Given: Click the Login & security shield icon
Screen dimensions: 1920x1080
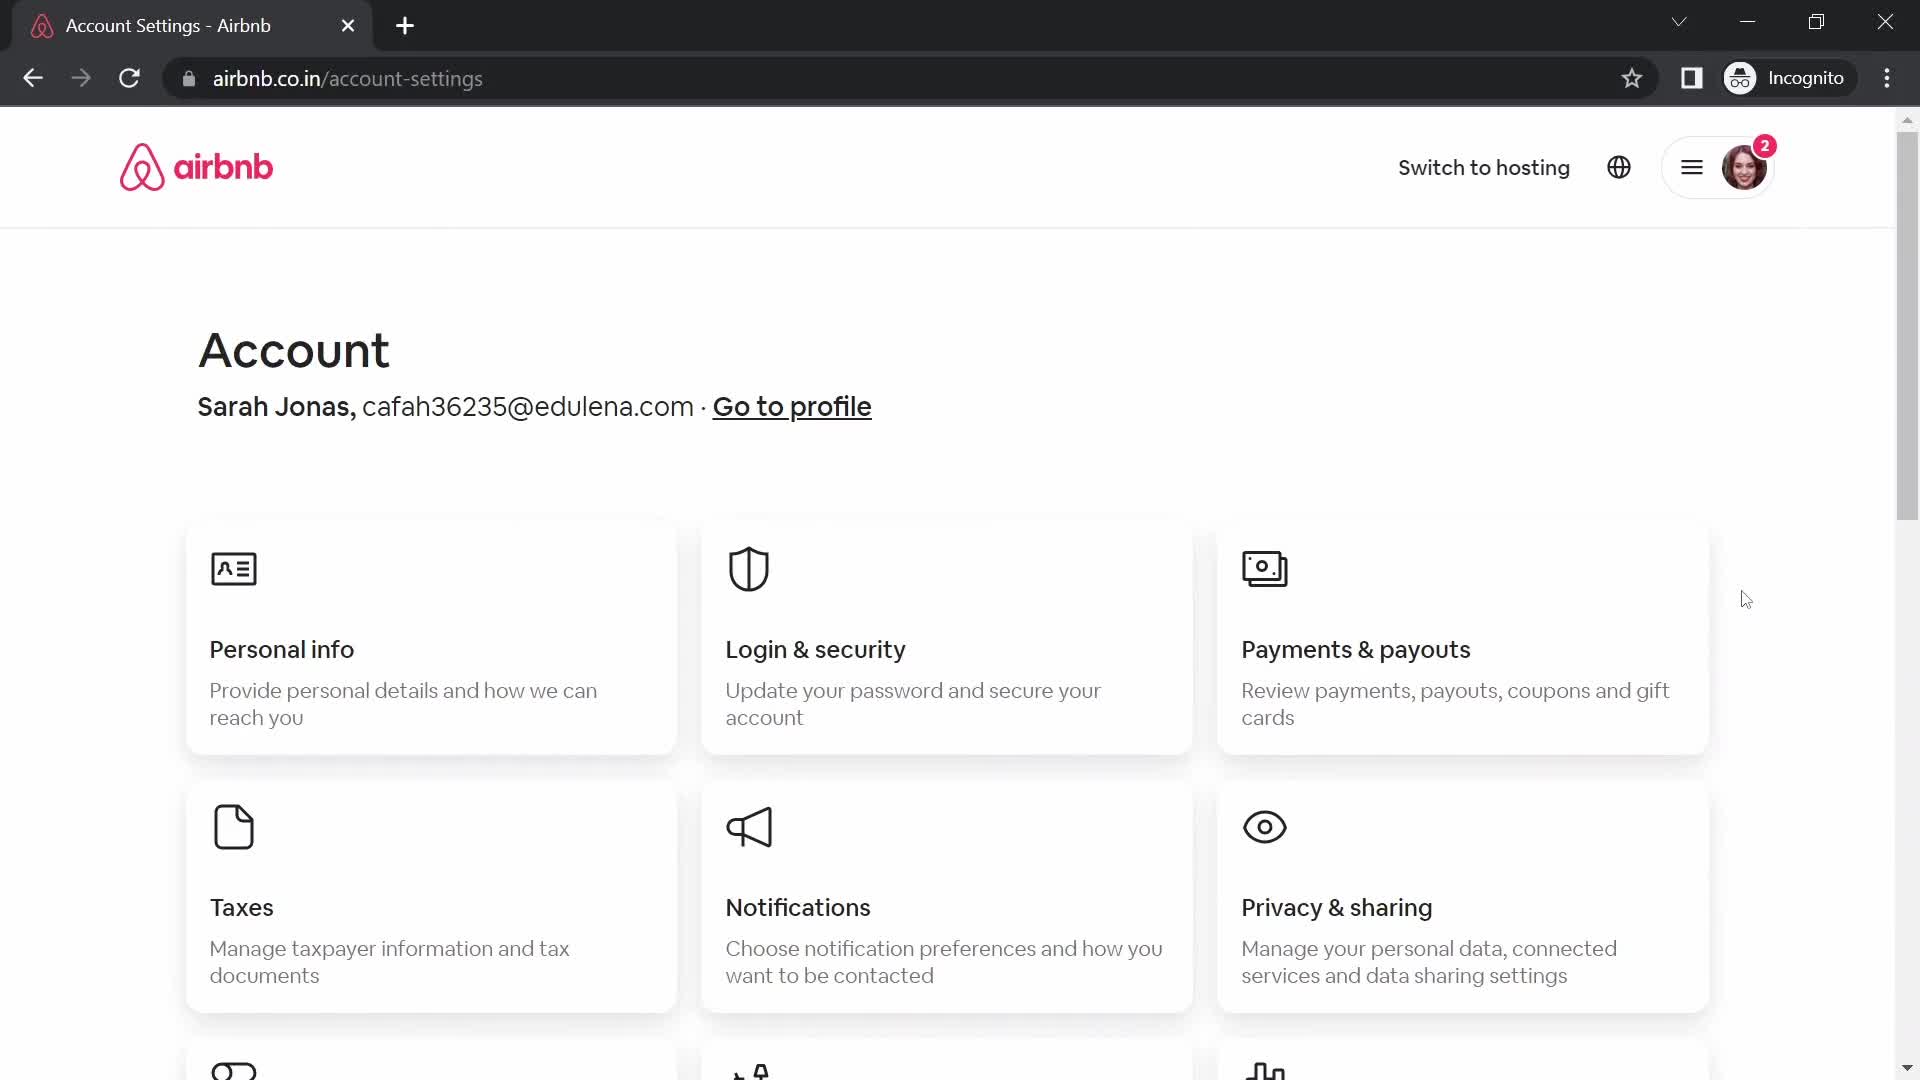Looking at the screenshot, I should [x=749, y=569].
